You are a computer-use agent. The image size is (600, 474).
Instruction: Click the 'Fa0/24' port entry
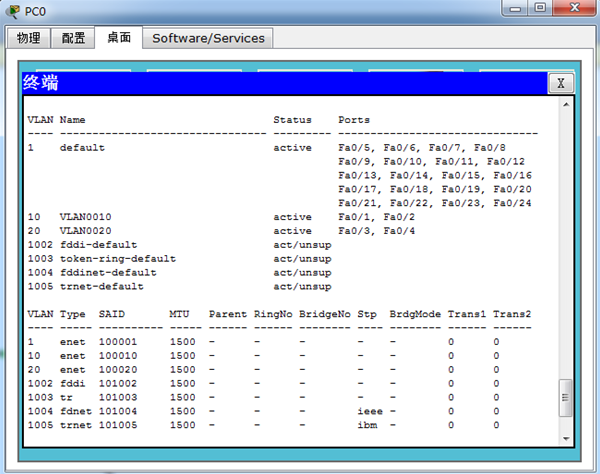tap(512, 203)
